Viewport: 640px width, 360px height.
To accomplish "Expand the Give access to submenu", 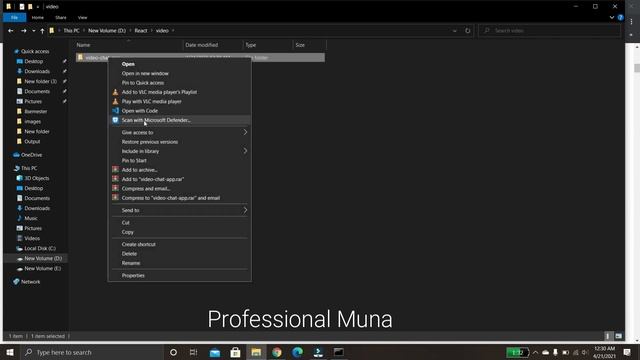I will (x=180, y=133).
